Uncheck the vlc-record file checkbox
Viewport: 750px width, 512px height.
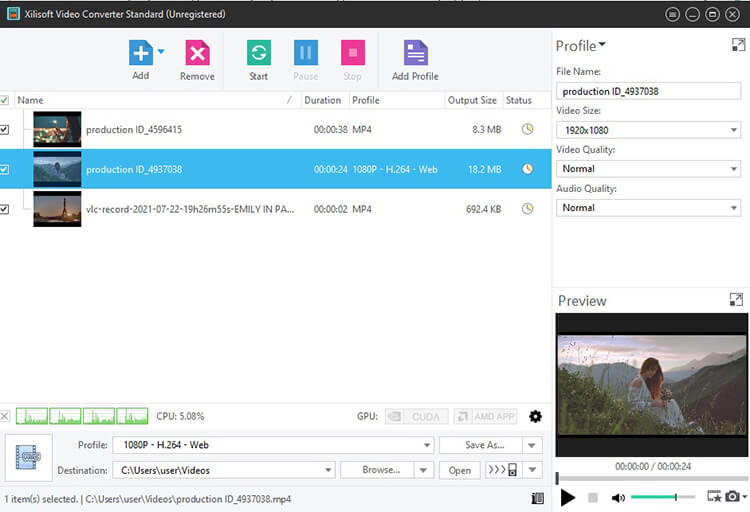4,209
